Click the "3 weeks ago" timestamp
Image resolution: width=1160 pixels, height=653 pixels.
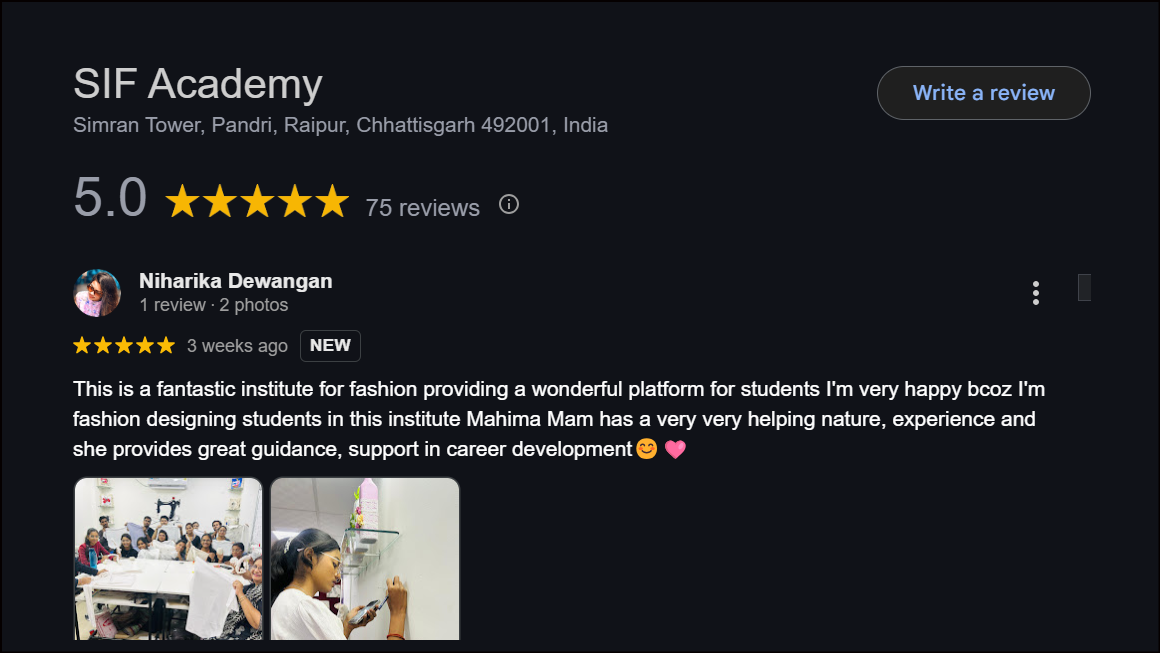point(237,346)
